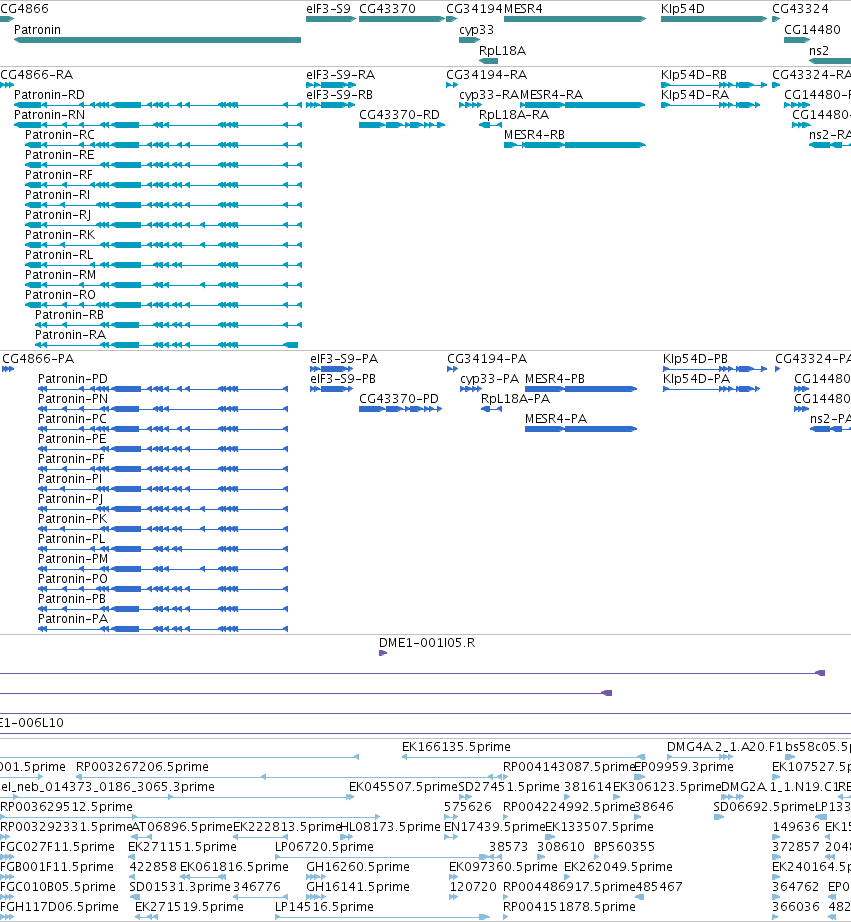Image resolution: width=851 pixels, height=922 pixels.
Task: Click the RP004143087.5prime EST label
Action: point(569,767)
